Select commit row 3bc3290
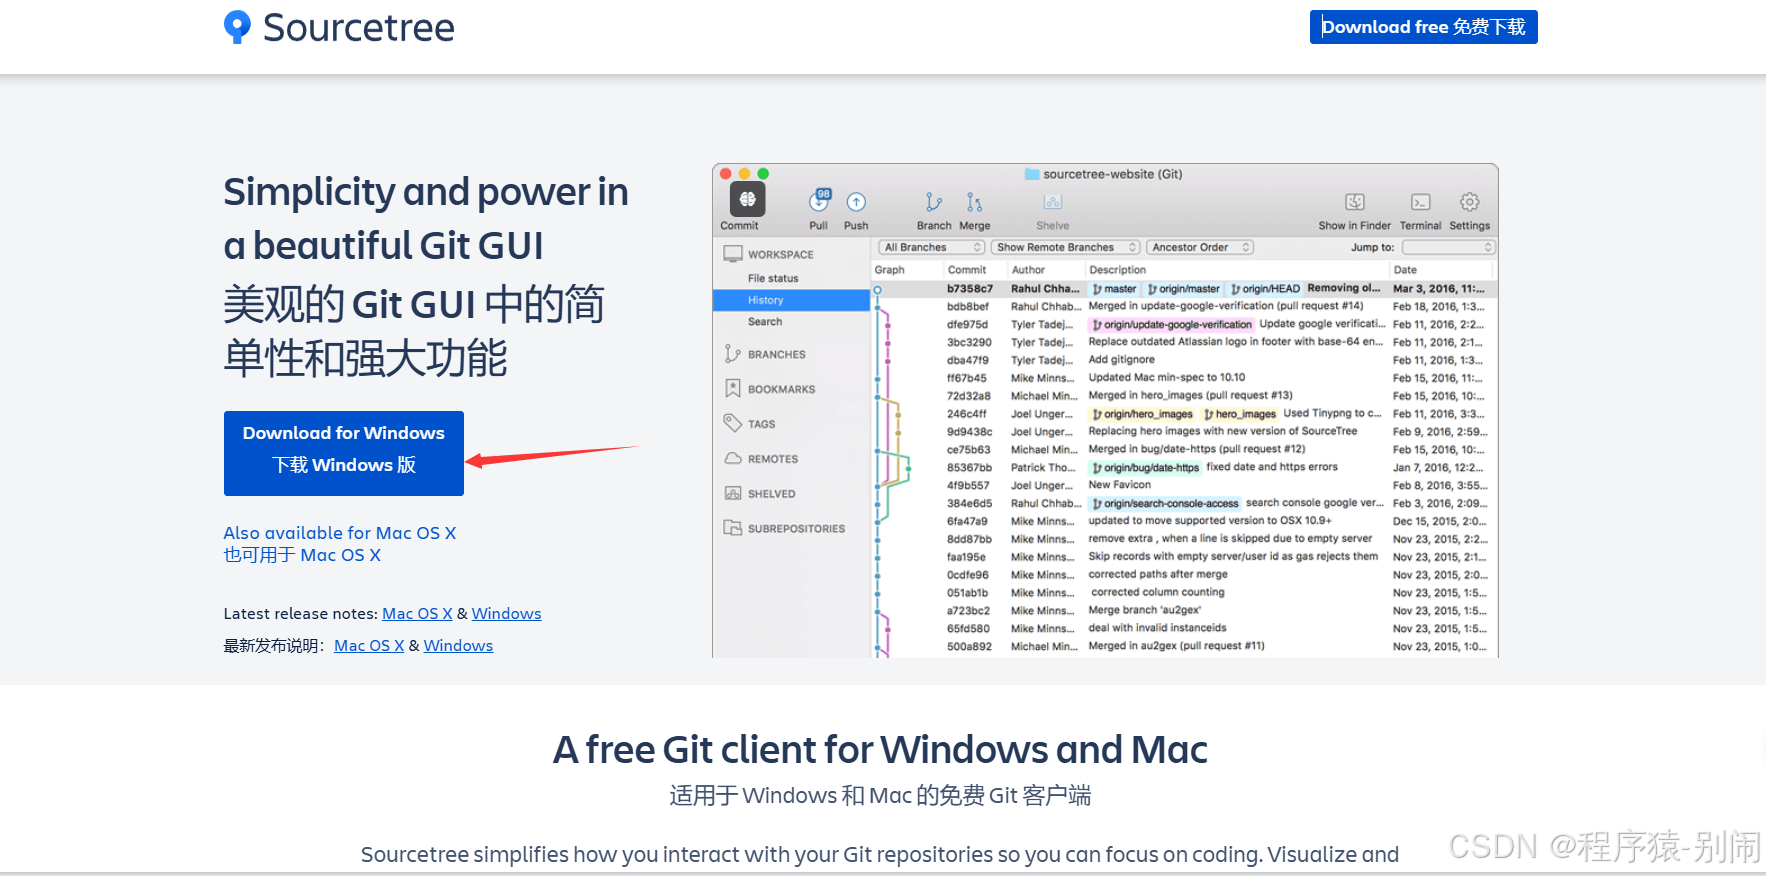1766x876 pixels. coord(1184,342)
